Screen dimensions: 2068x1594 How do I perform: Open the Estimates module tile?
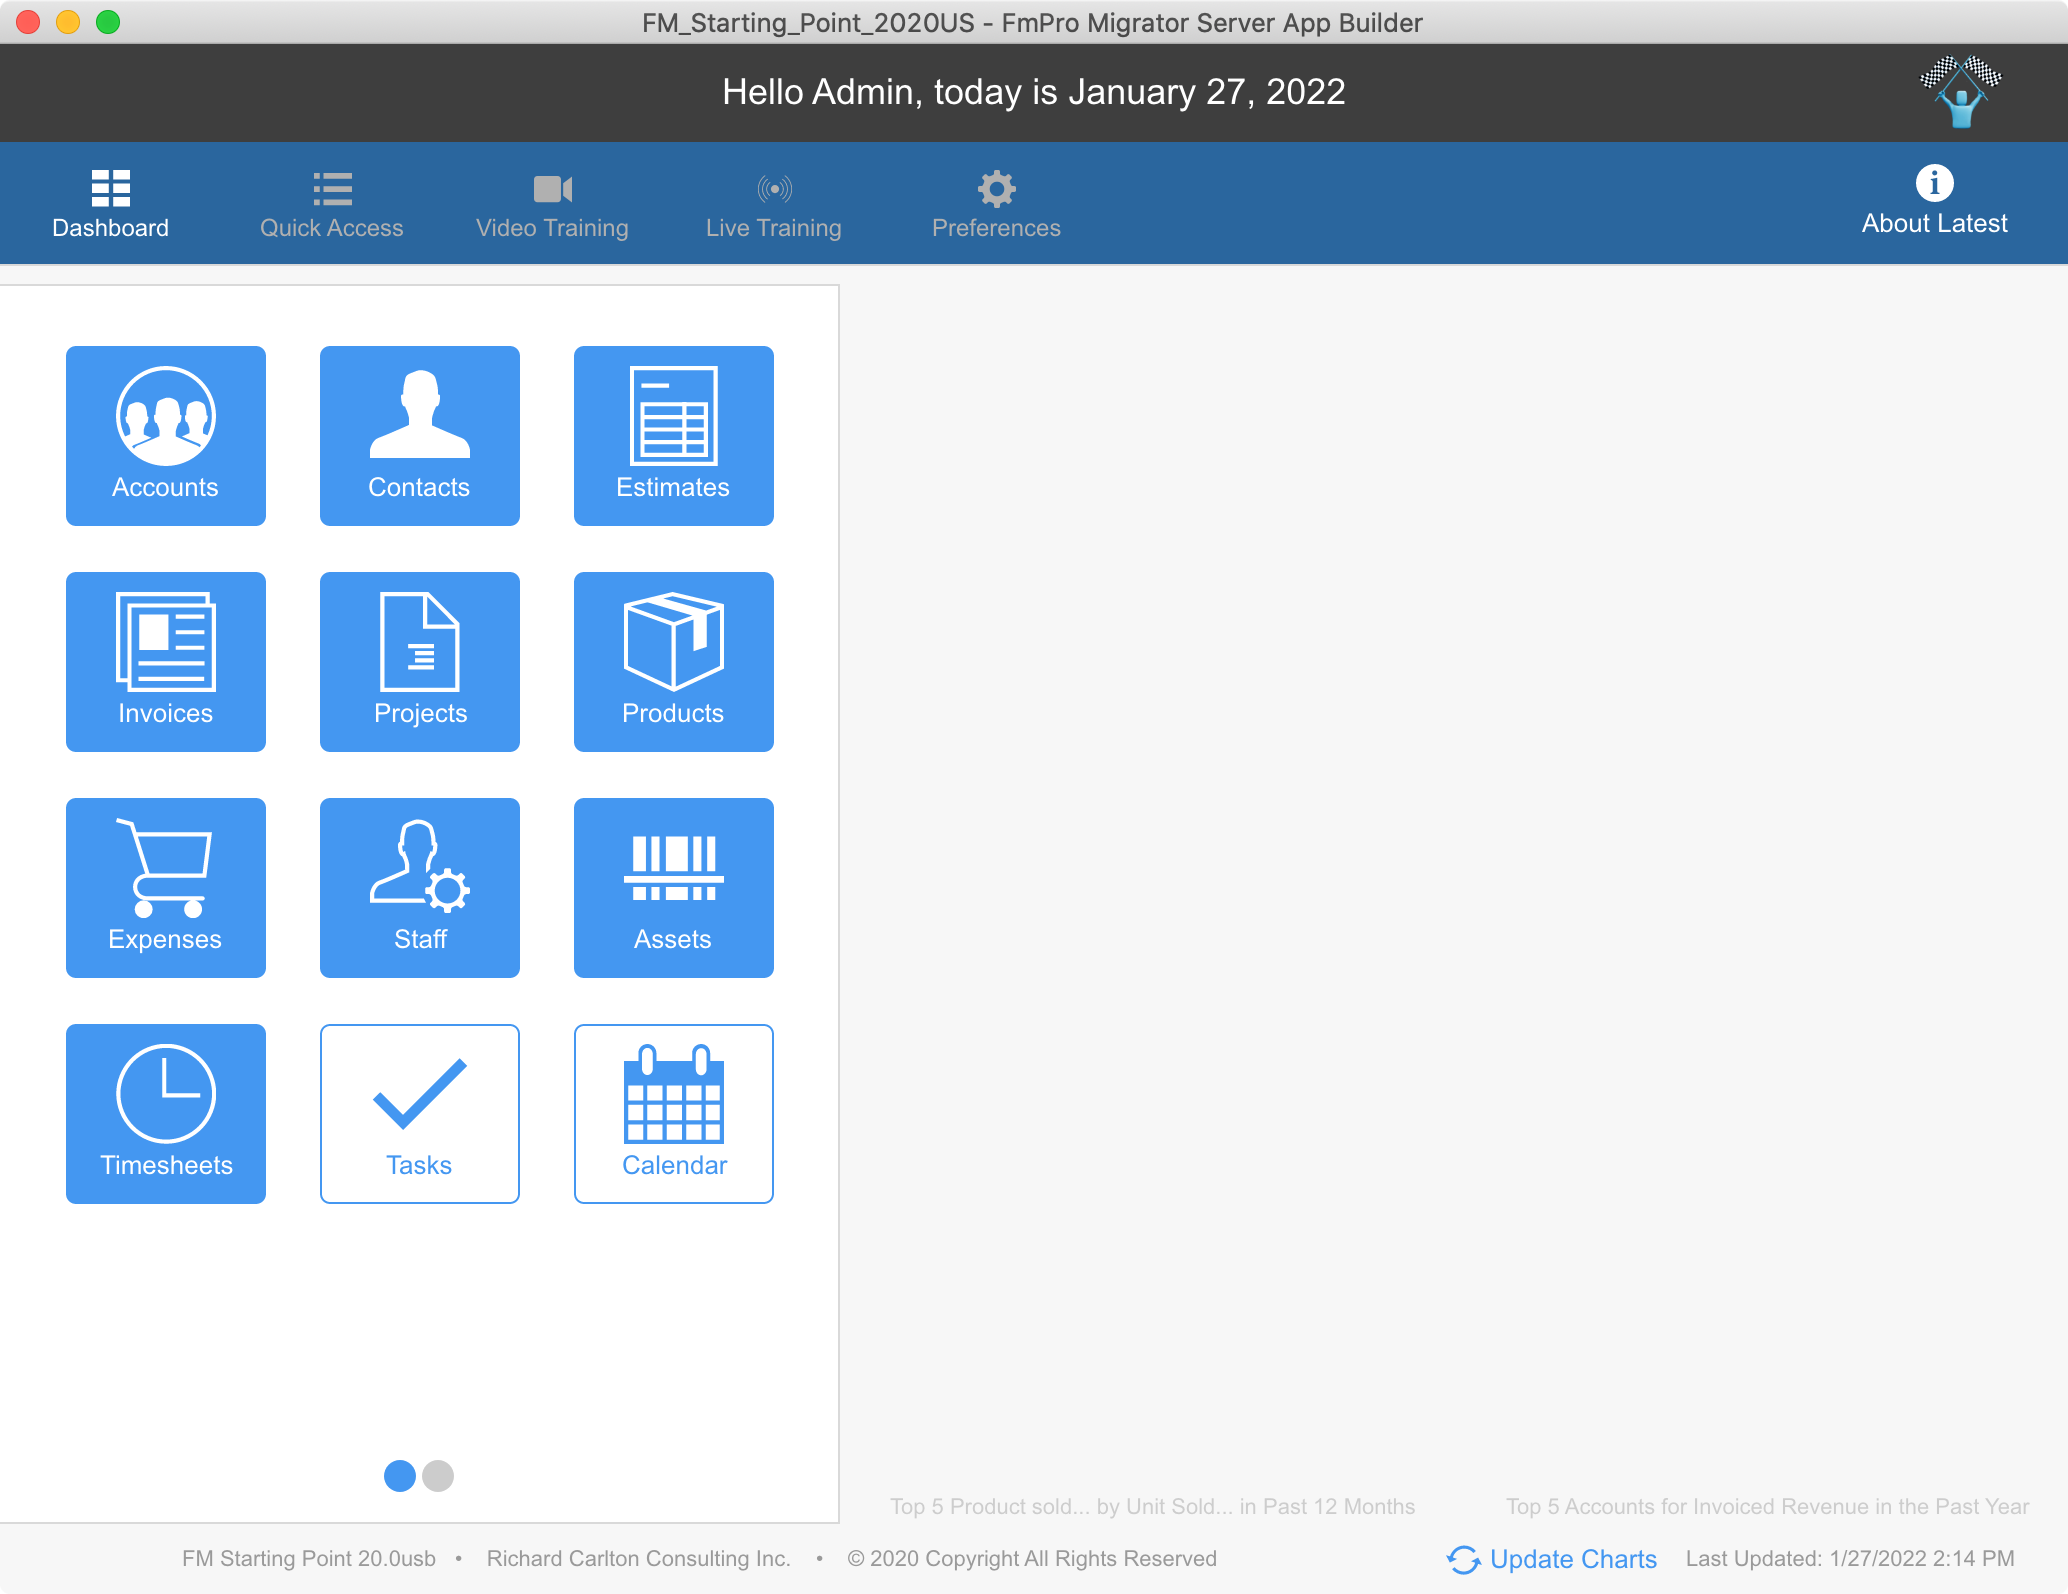point(673,436)
